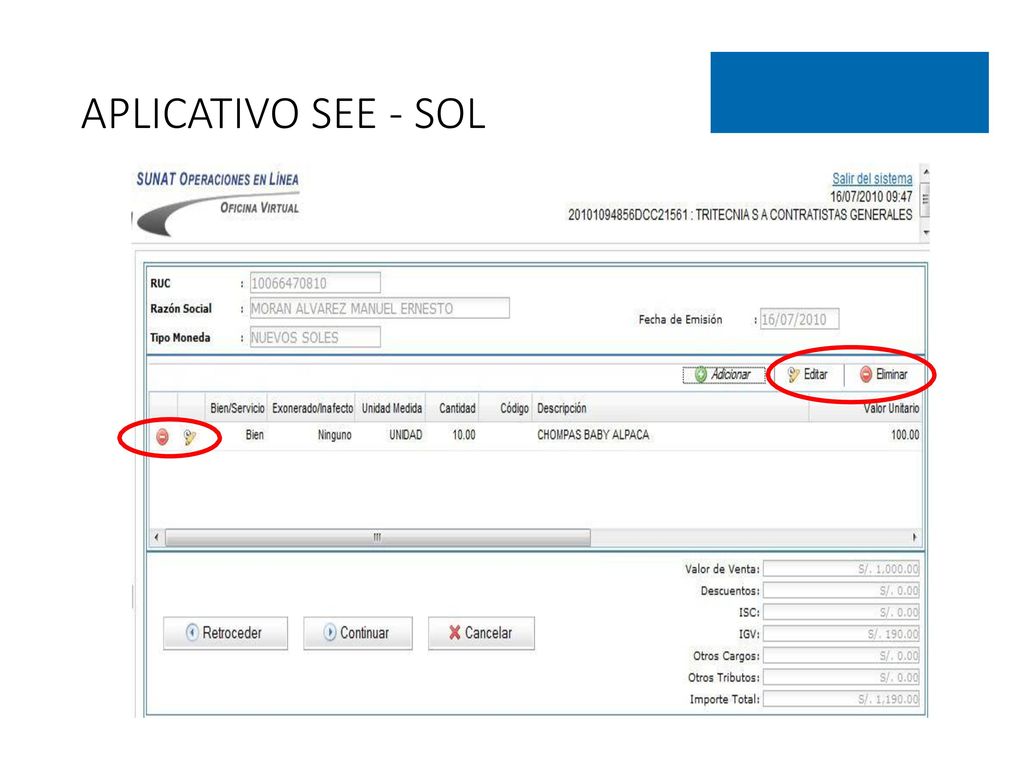Click the Descuentos field
The image size is (1024, 768).
coord(841,590)
